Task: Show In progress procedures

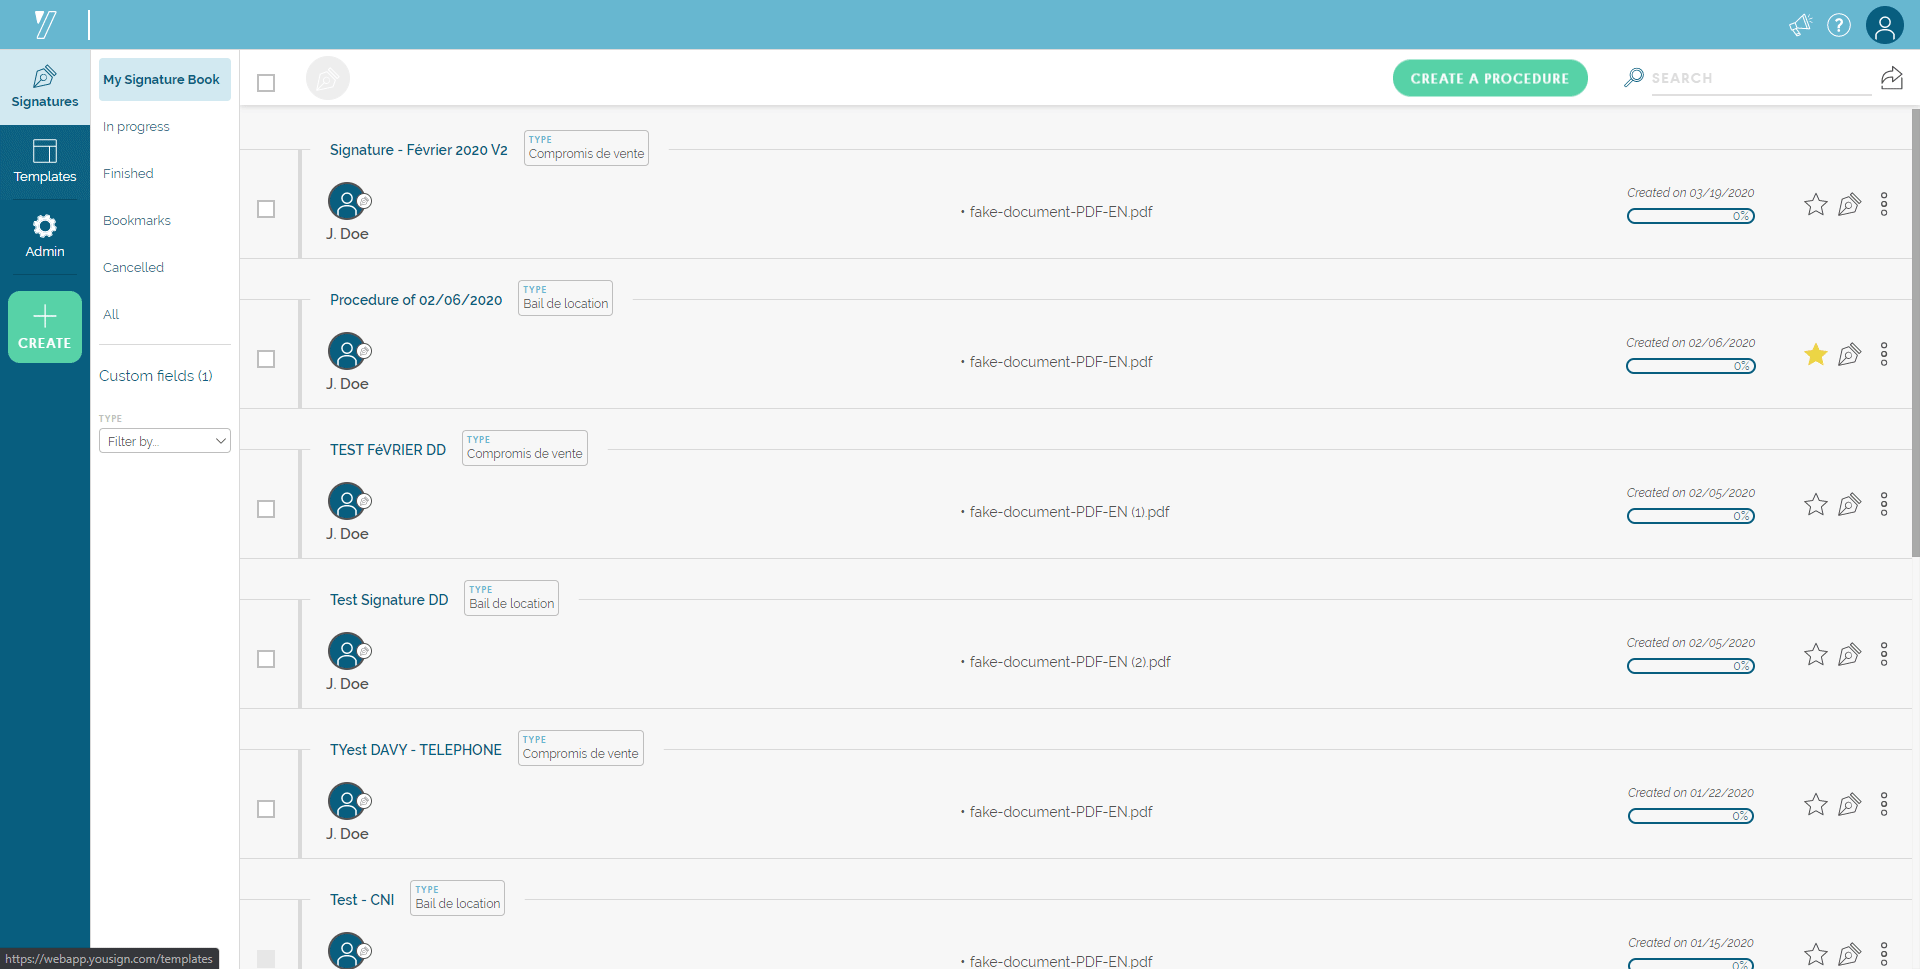Action: (x=136, y=127)
